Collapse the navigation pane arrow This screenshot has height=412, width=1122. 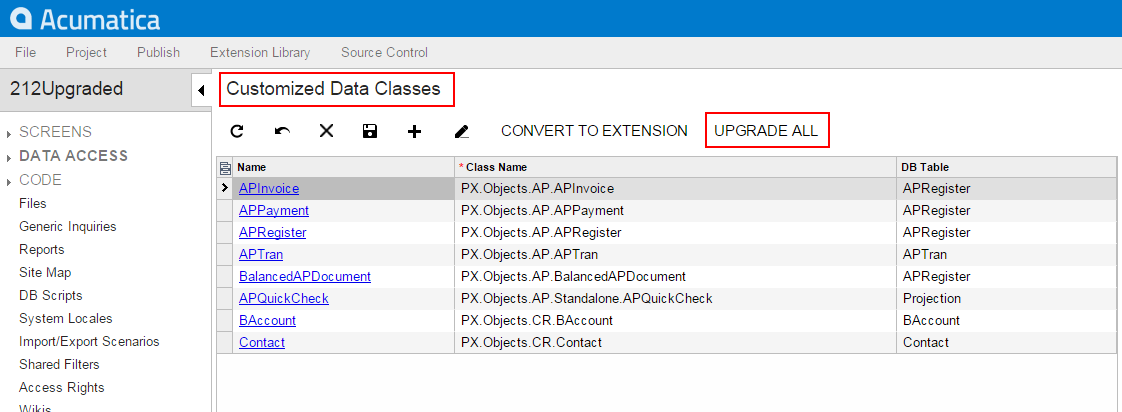coord(200,90)
